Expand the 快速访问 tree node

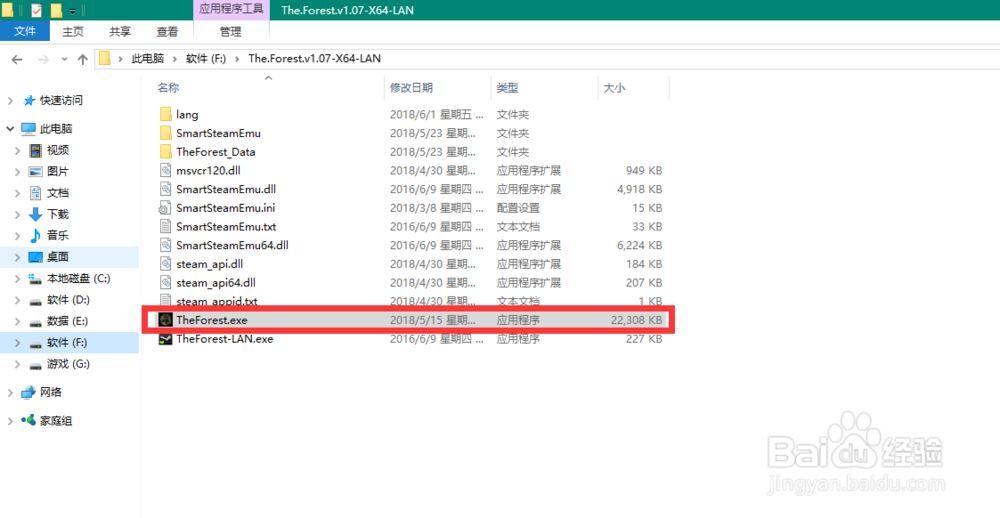pyautogui.click(x=10, y=100)
